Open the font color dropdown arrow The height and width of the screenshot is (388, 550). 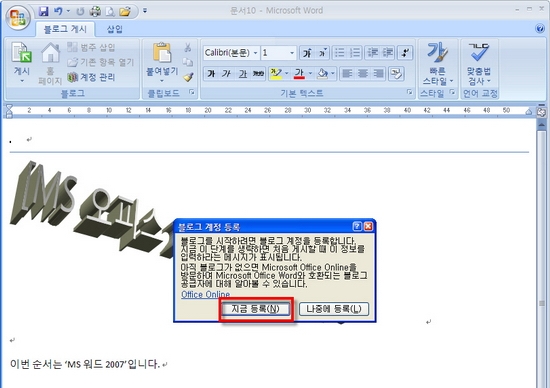pyautogui.click(x=310, y=74)
